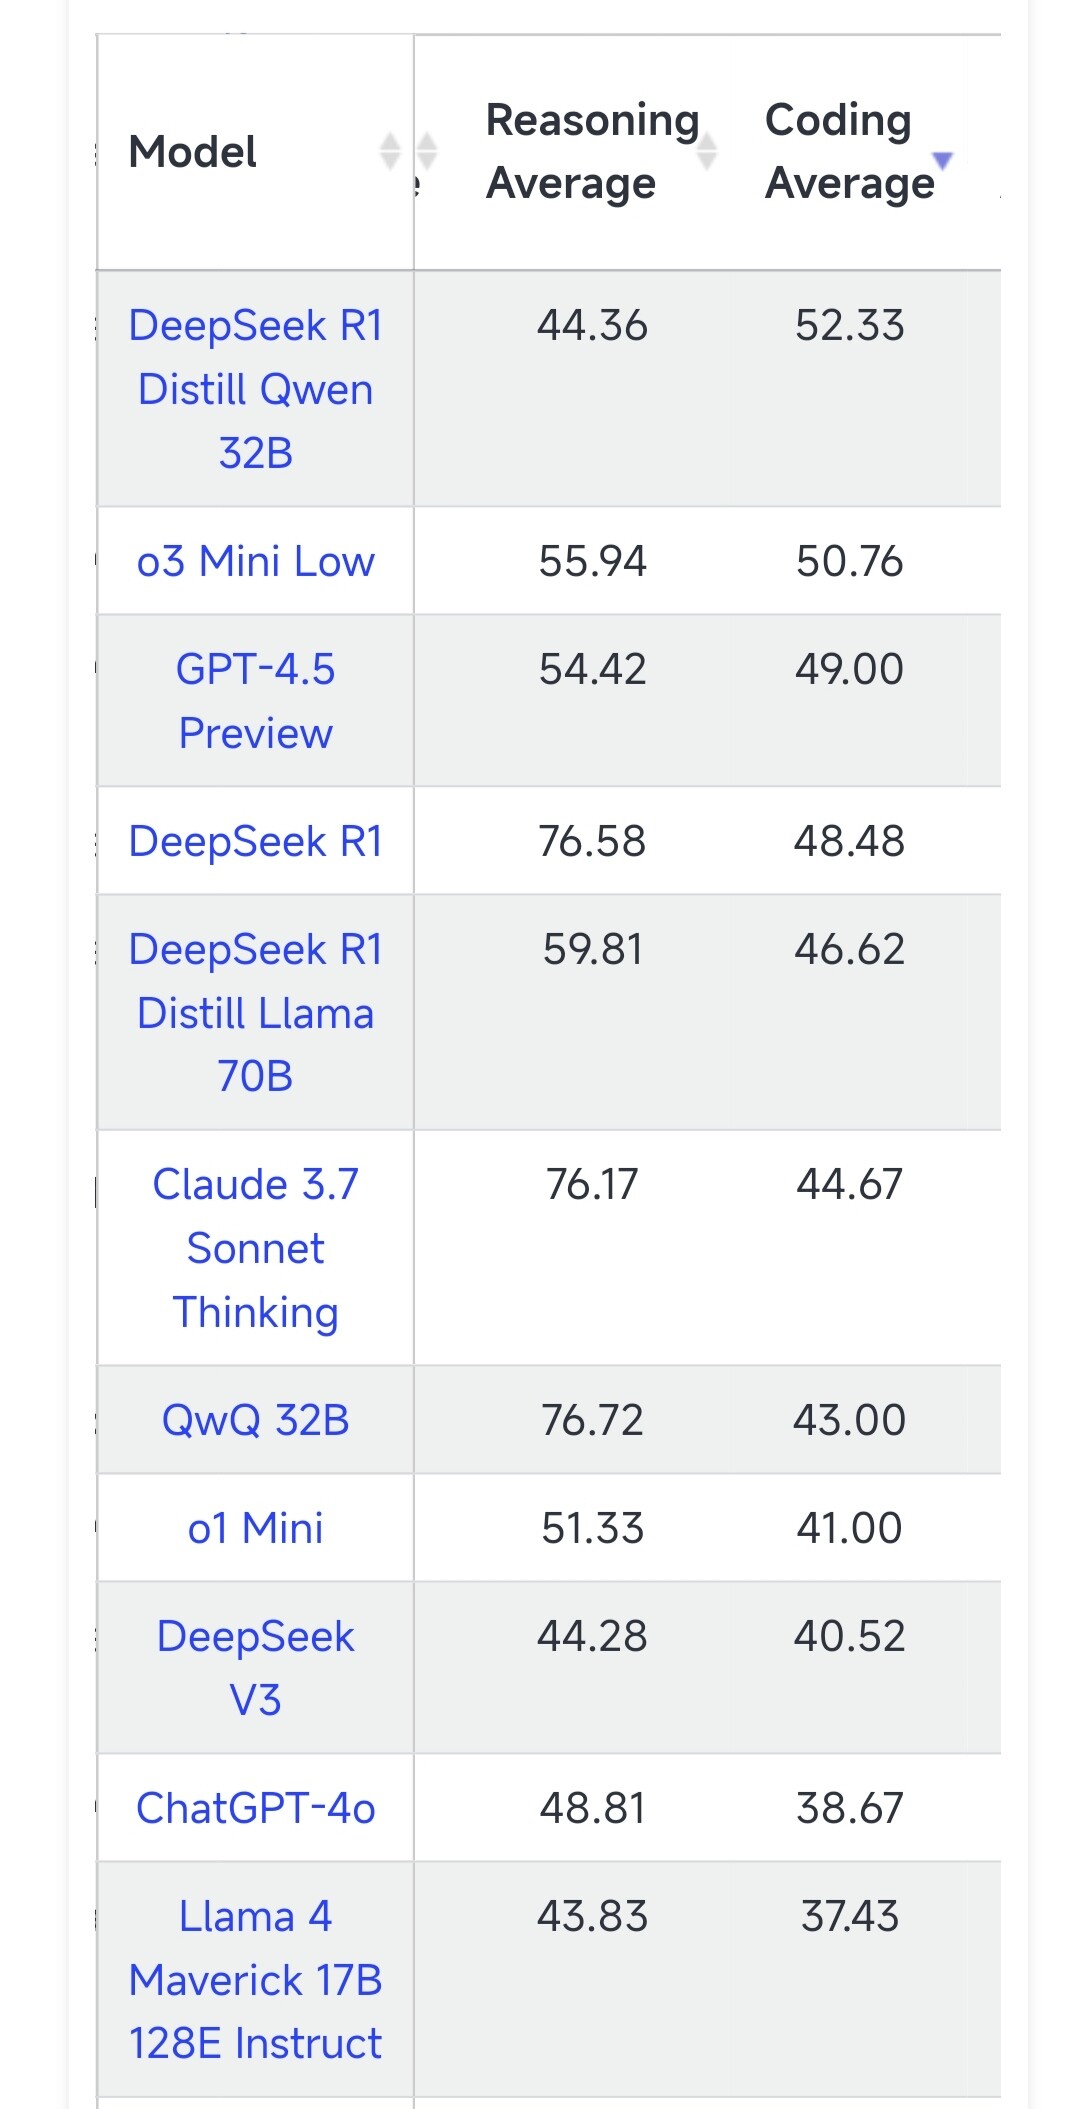
Task: Open DeepSeek R1 Distill Qwen 32B link
Action: [256, 389]
